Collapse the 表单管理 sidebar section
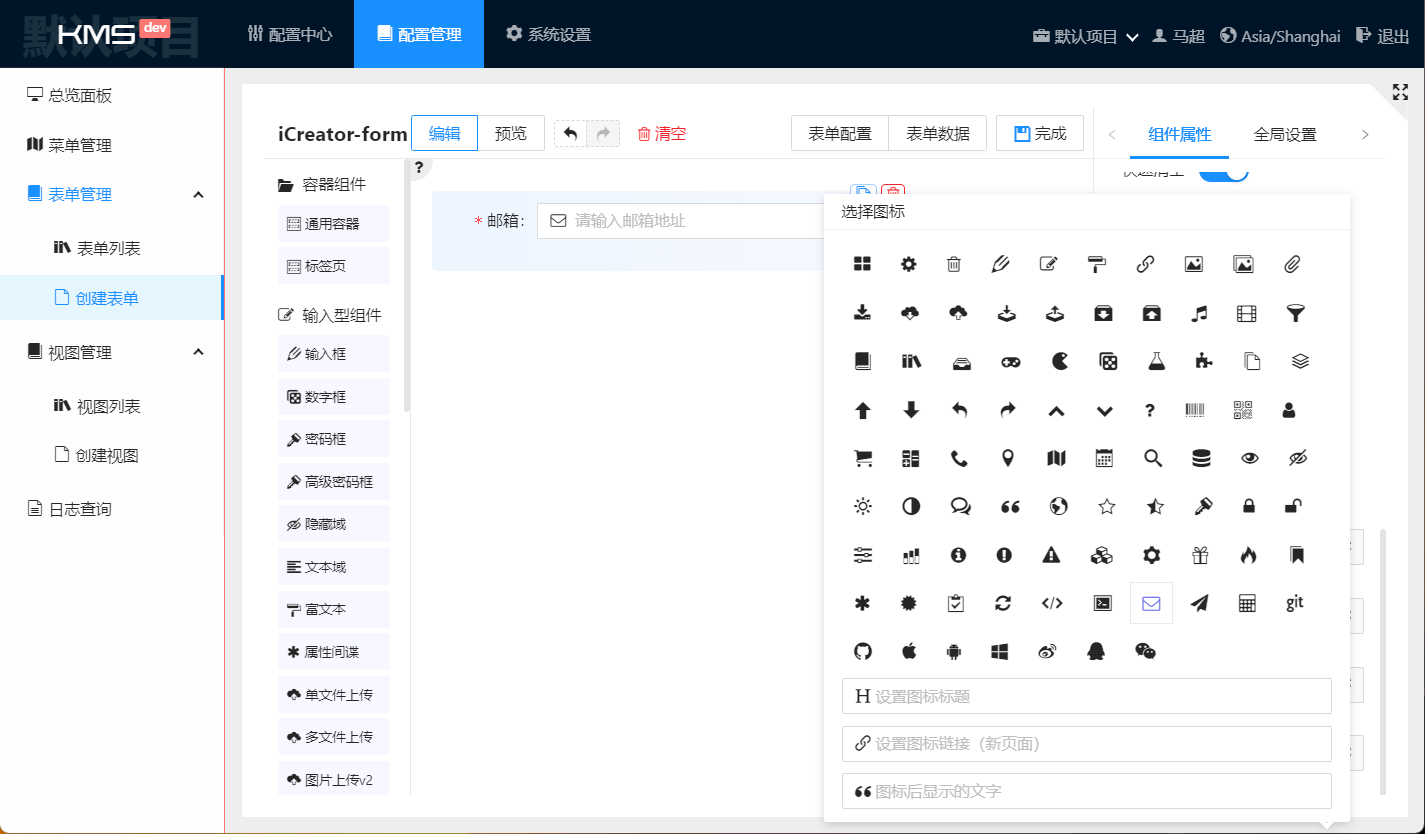The height and width of the screenshot is (834, 1425). [x=198, y=195]
